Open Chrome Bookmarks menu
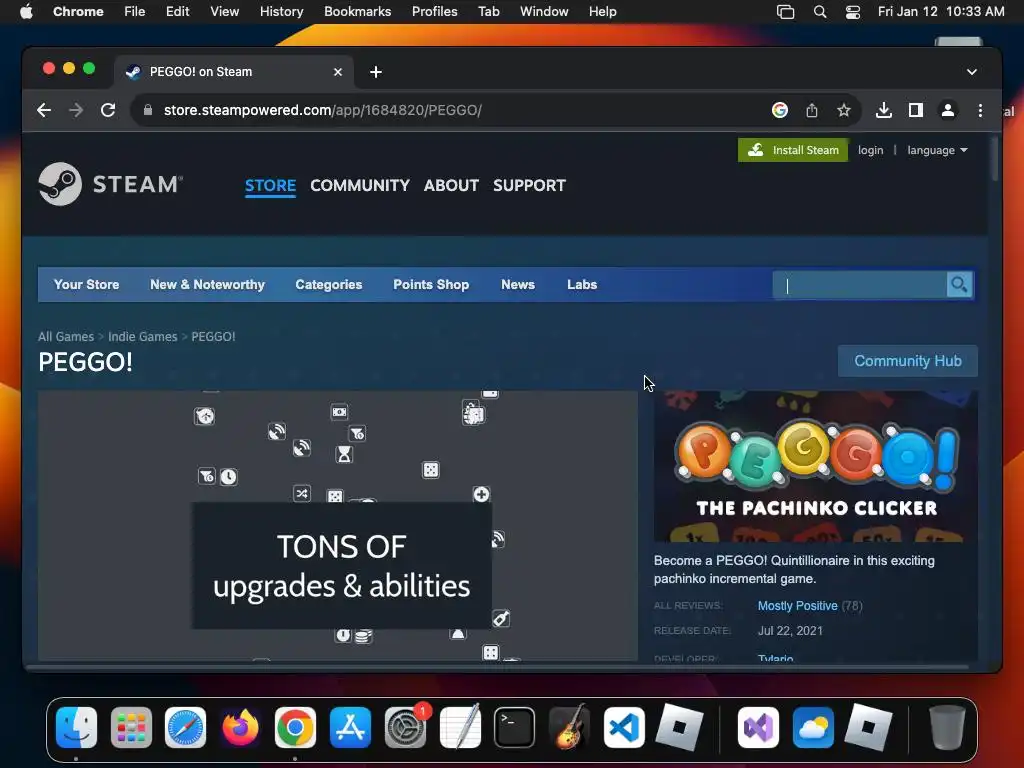1024x768 pixels. [x=357, y=12]
